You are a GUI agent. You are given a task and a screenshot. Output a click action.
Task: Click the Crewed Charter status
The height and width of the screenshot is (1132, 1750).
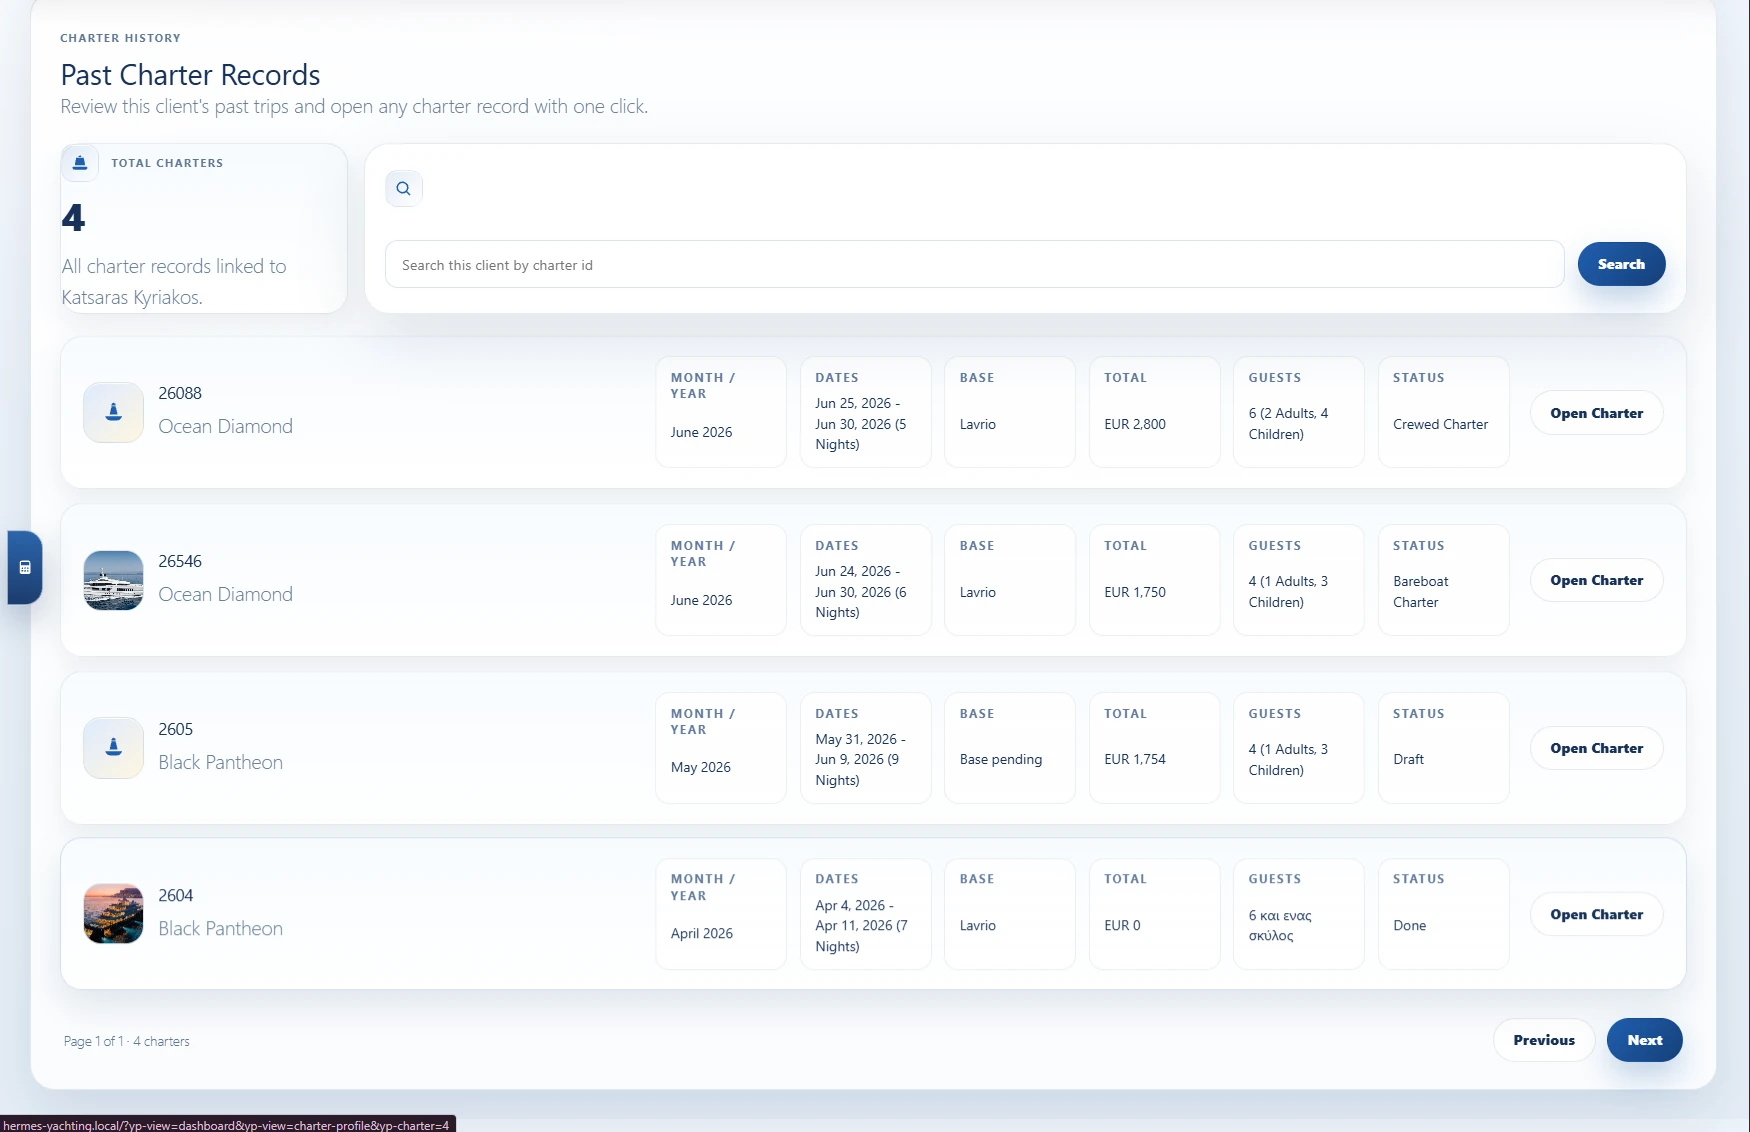[x=1440, y=424]
